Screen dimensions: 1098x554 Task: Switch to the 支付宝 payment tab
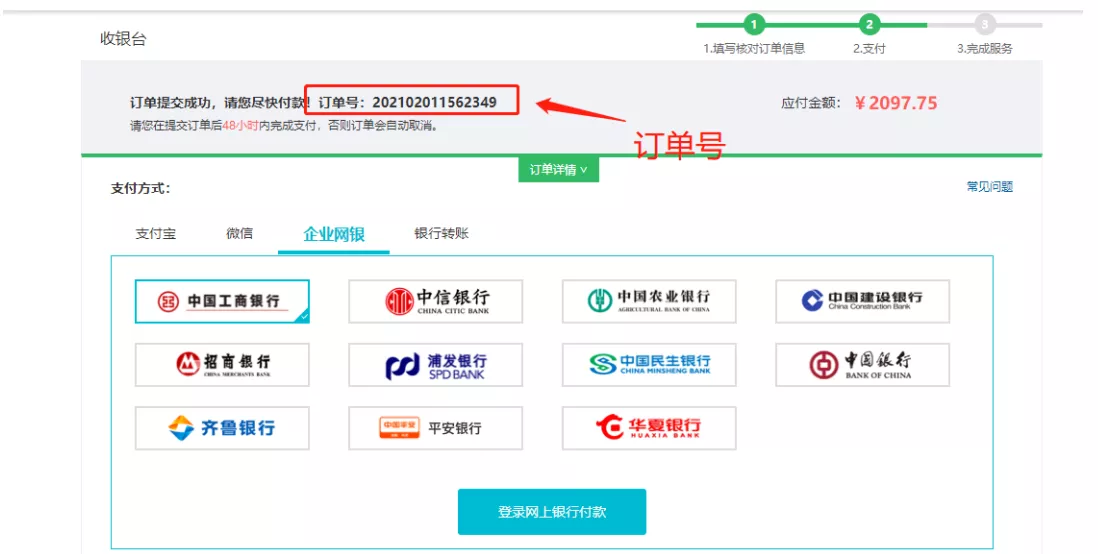(156, 234)
